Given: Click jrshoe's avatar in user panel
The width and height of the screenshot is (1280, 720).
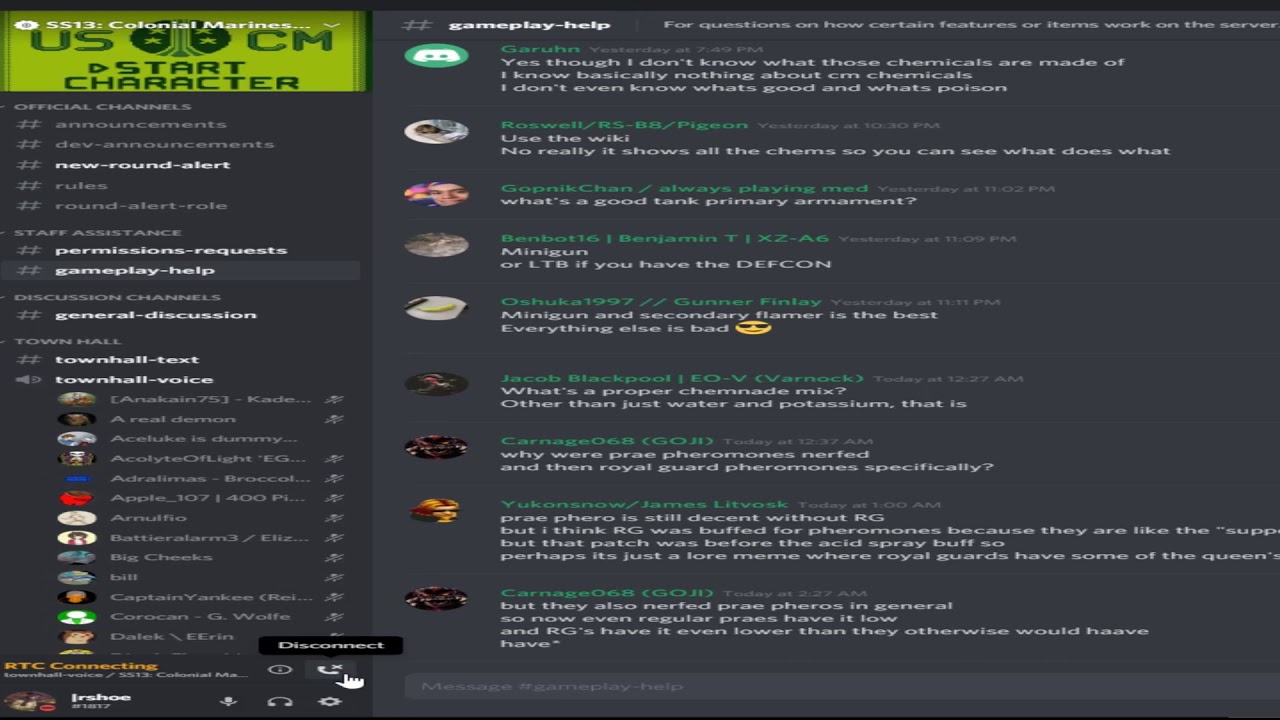Looking at the screenshot, I should coord(29,701).
